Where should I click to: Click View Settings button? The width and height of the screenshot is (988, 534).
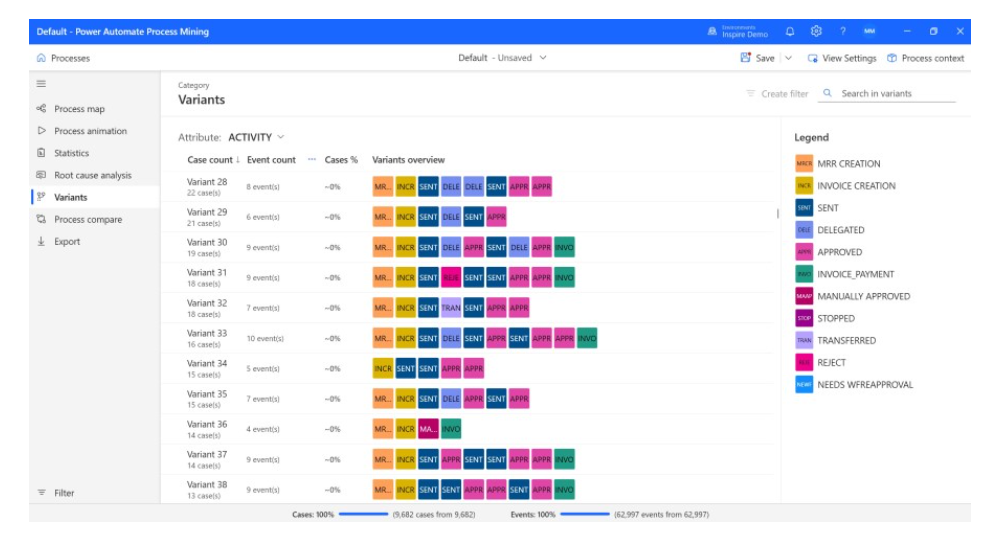pos(842,58)
